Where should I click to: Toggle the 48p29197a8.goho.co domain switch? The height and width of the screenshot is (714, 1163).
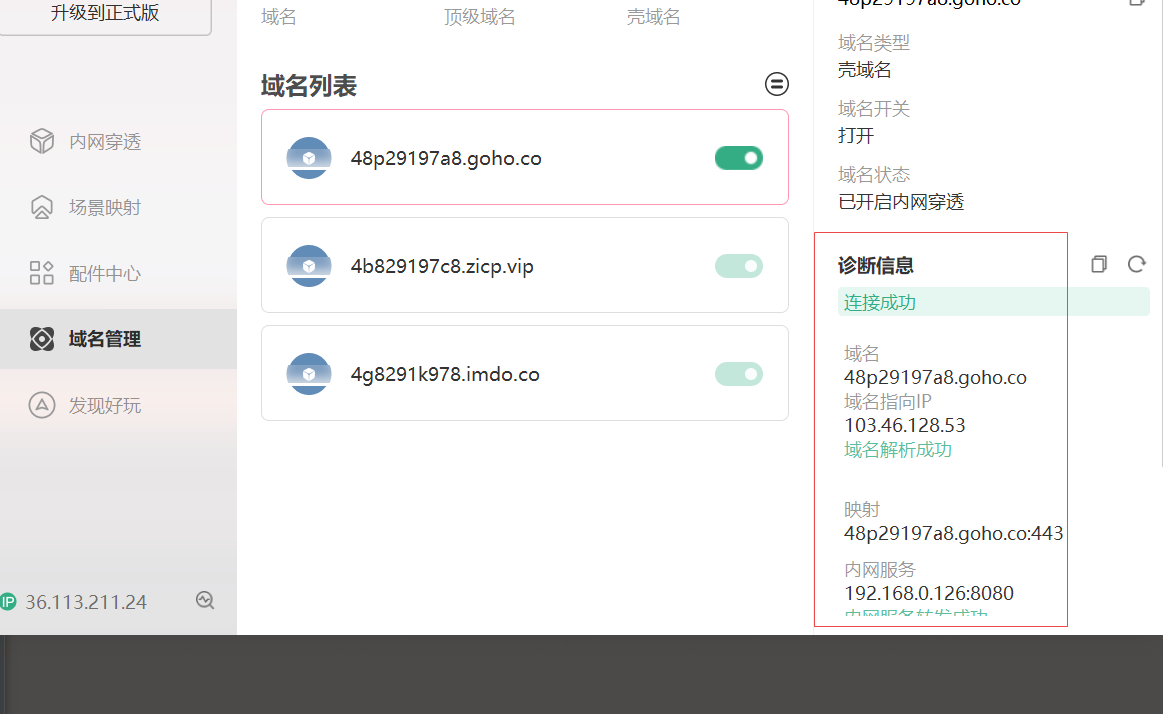pyautogui.click(x=739, y=158)
